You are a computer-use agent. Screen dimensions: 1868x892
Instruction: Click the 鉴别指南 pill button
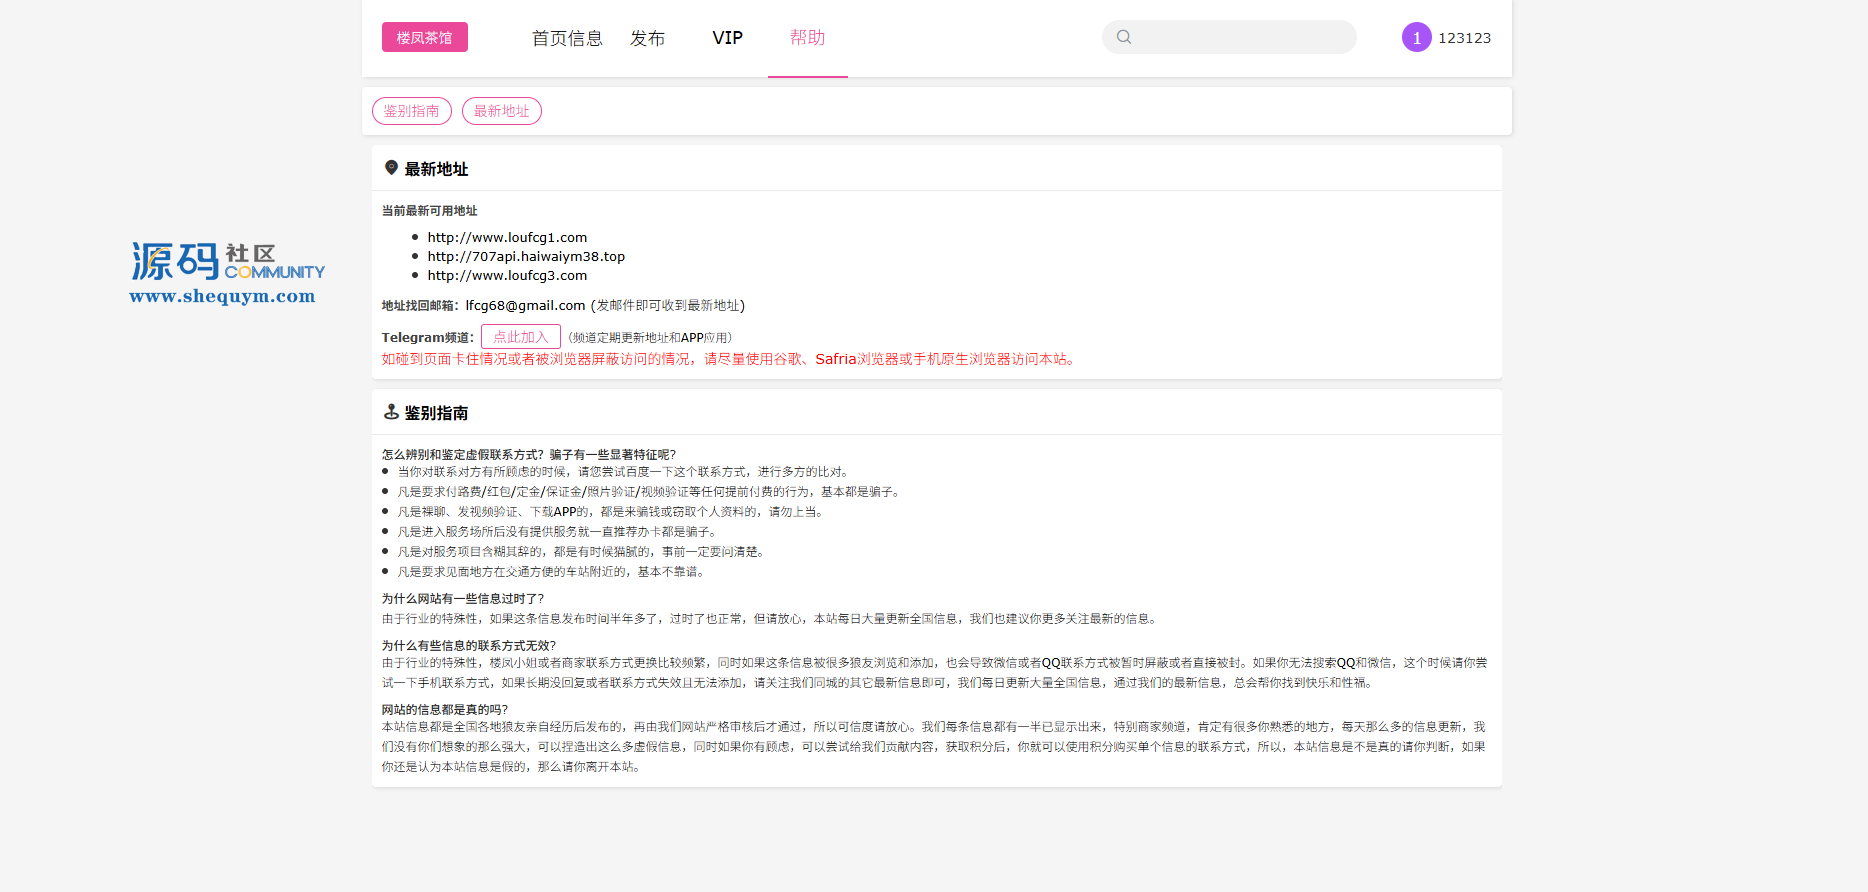[411, 111]
